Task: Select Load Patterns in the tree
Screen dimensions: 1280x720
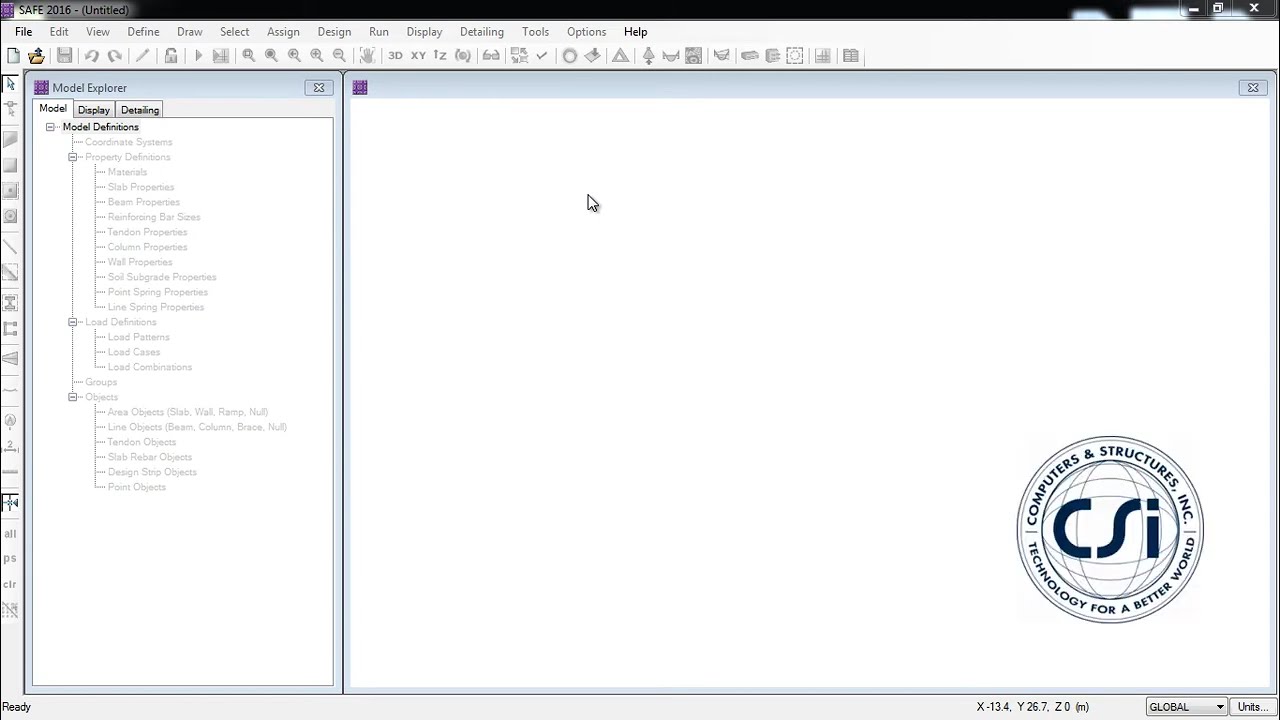Action: pyautogui.click(x=139, y=337)
